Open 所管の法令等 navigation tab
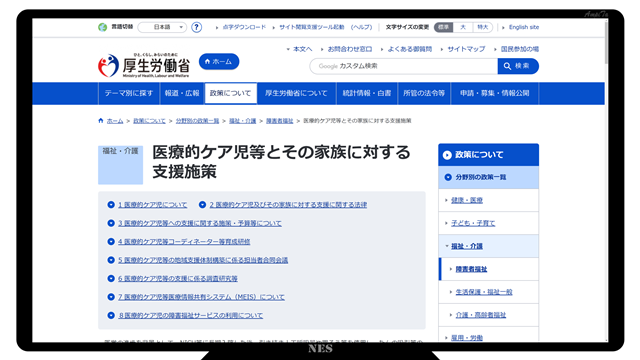The width and height of the screenshot is (640, 360). point(424,93)
